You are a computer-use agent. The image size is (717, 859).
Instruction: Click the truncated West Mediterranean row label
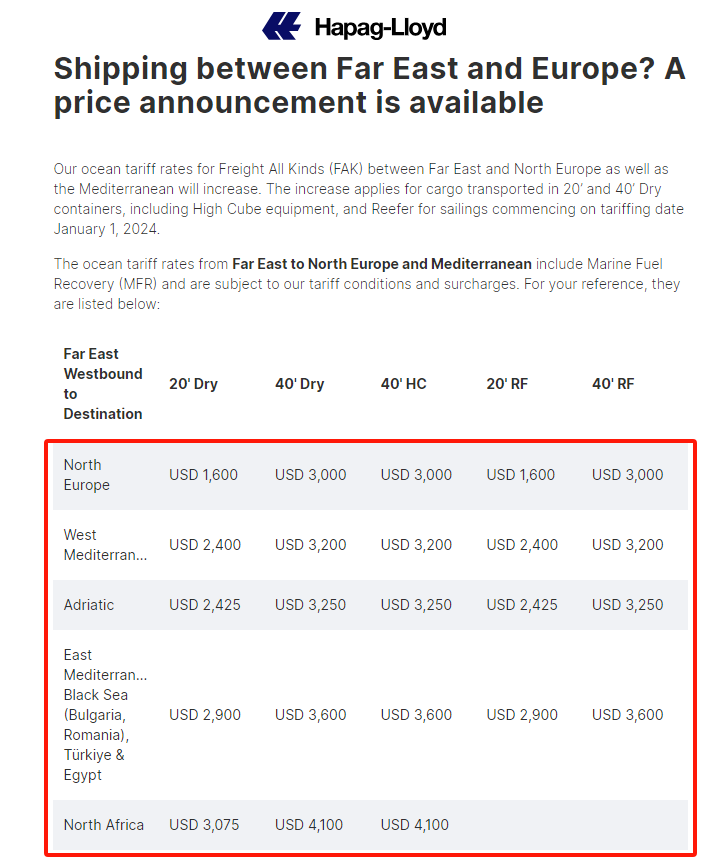(x=105, y=545)
